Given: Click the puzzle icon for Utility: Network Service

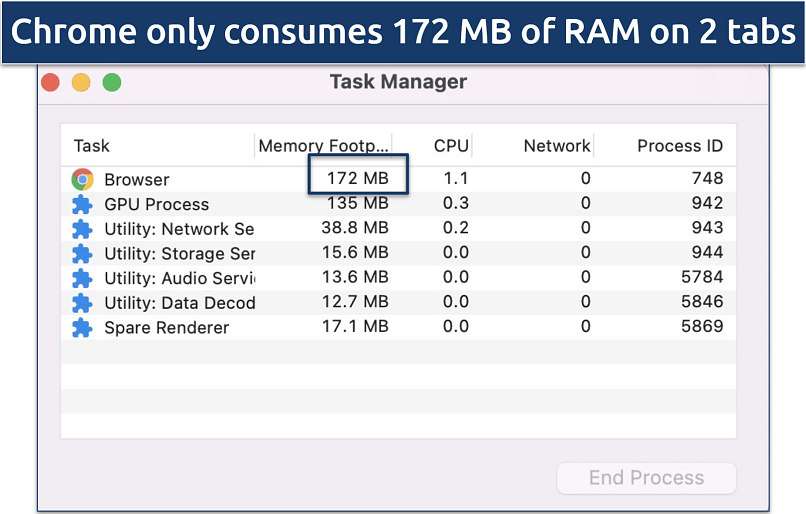Looking at the screenshot, I should point(82,229).
